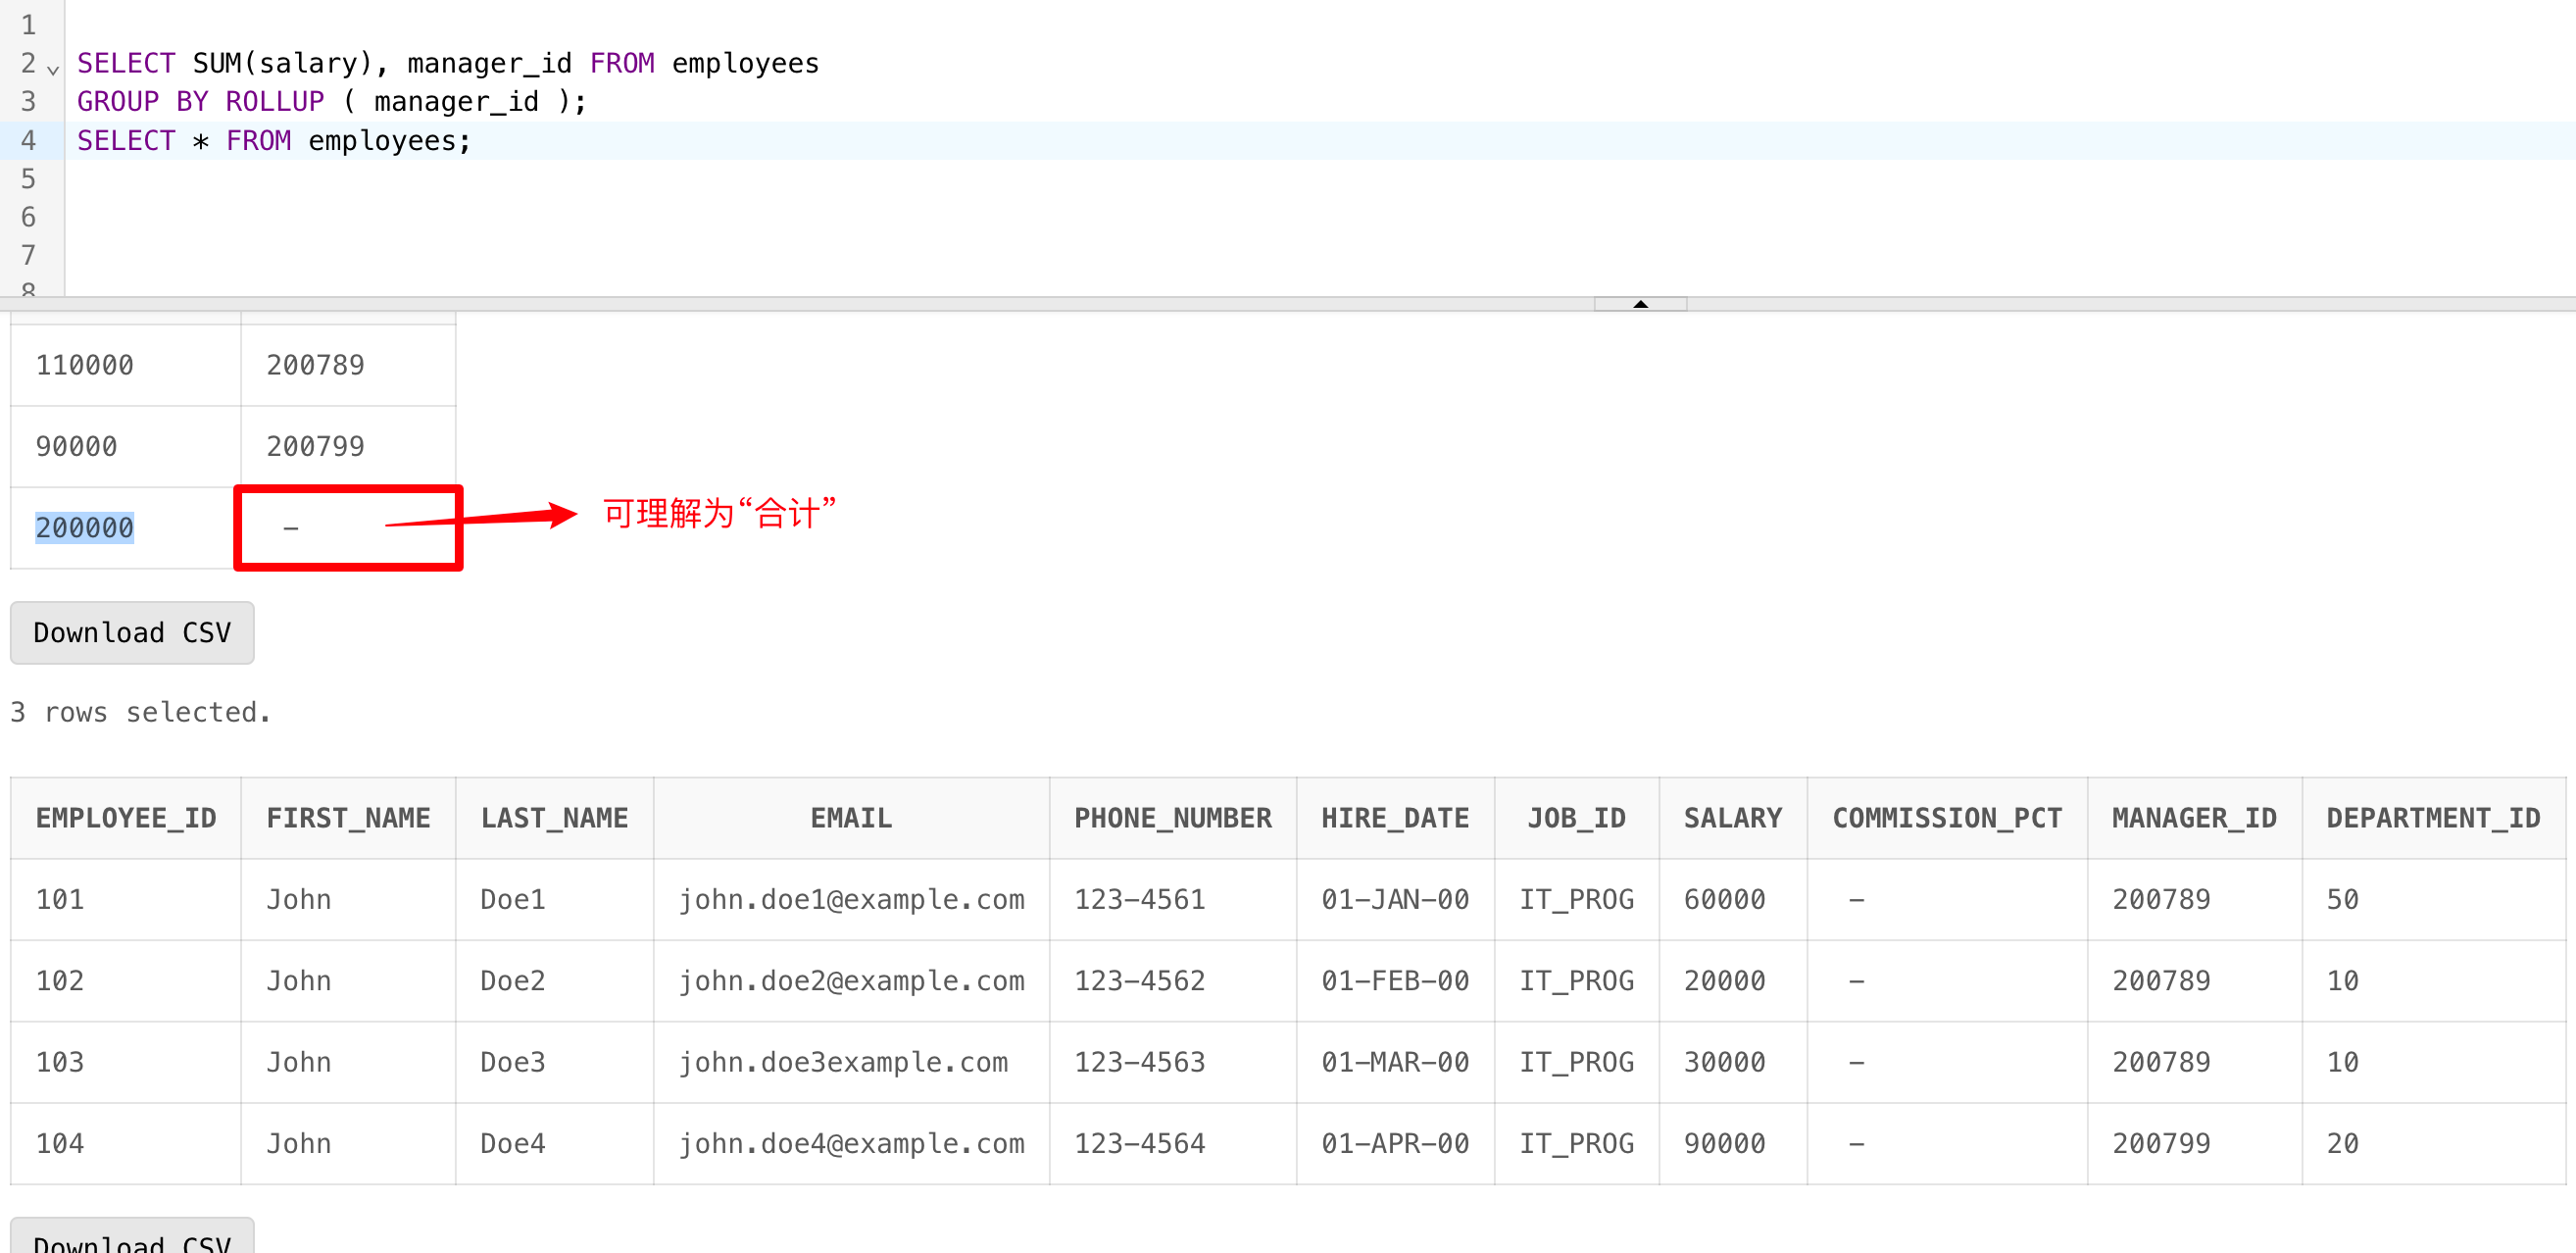Click the 200799 manager ID in top results
The height and width of the screenshot is (1253, 2576).
click(x=315, y=446)
